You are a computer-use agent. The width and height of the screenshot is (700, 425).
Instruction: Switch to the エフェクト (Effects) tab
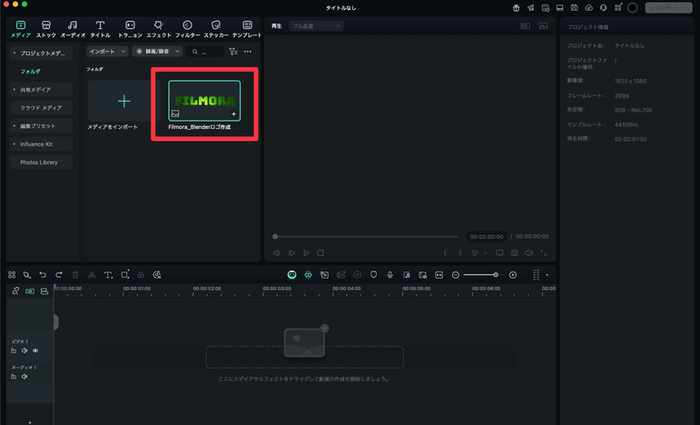[x=158, y=27]
